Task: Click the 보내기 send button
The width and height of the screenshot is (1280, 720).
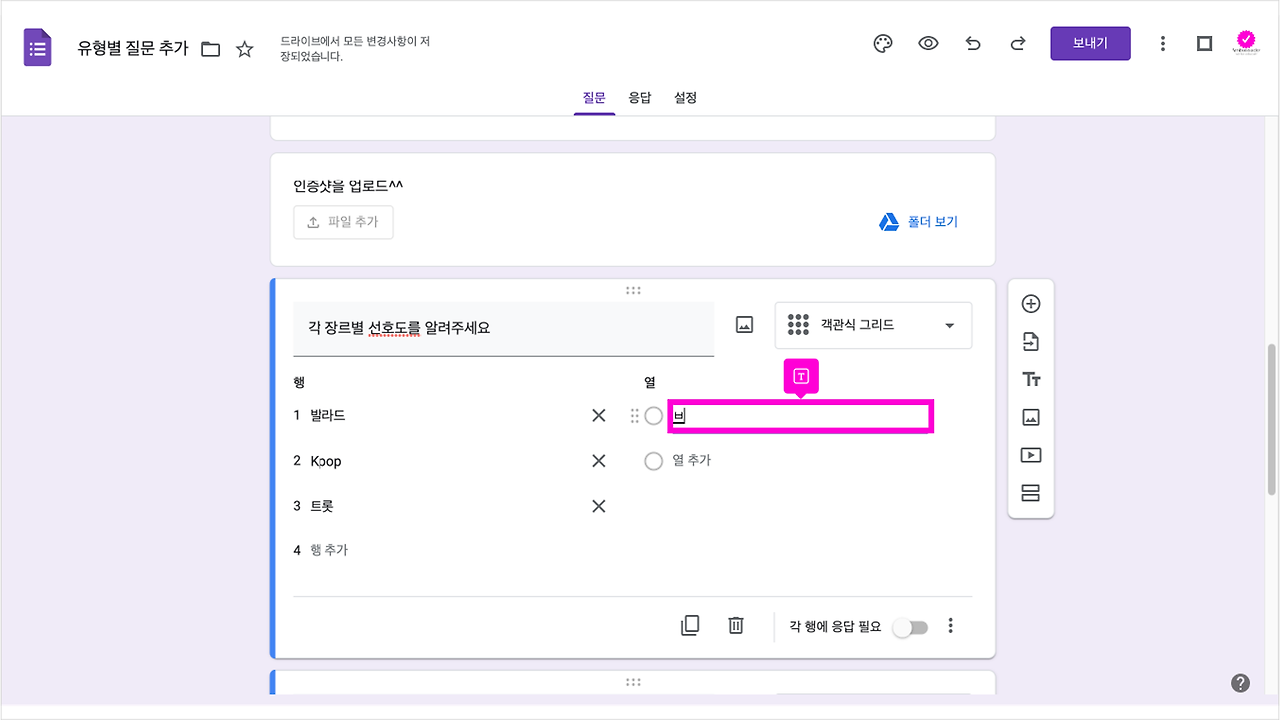Action: click(1090, 43)
